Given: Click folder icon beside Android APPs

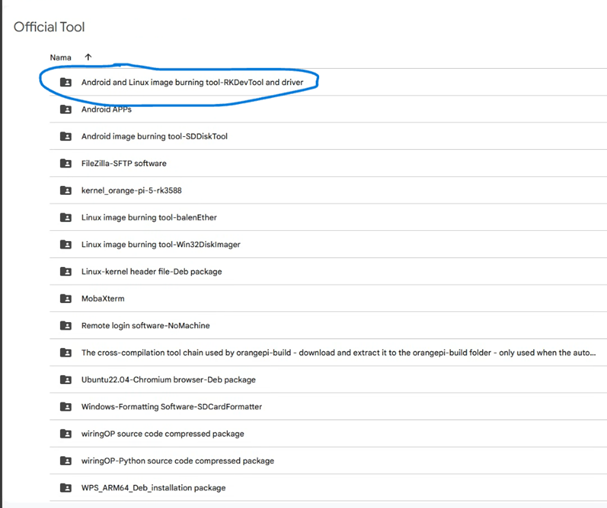Looking at the screenshot, I should 66,109.
